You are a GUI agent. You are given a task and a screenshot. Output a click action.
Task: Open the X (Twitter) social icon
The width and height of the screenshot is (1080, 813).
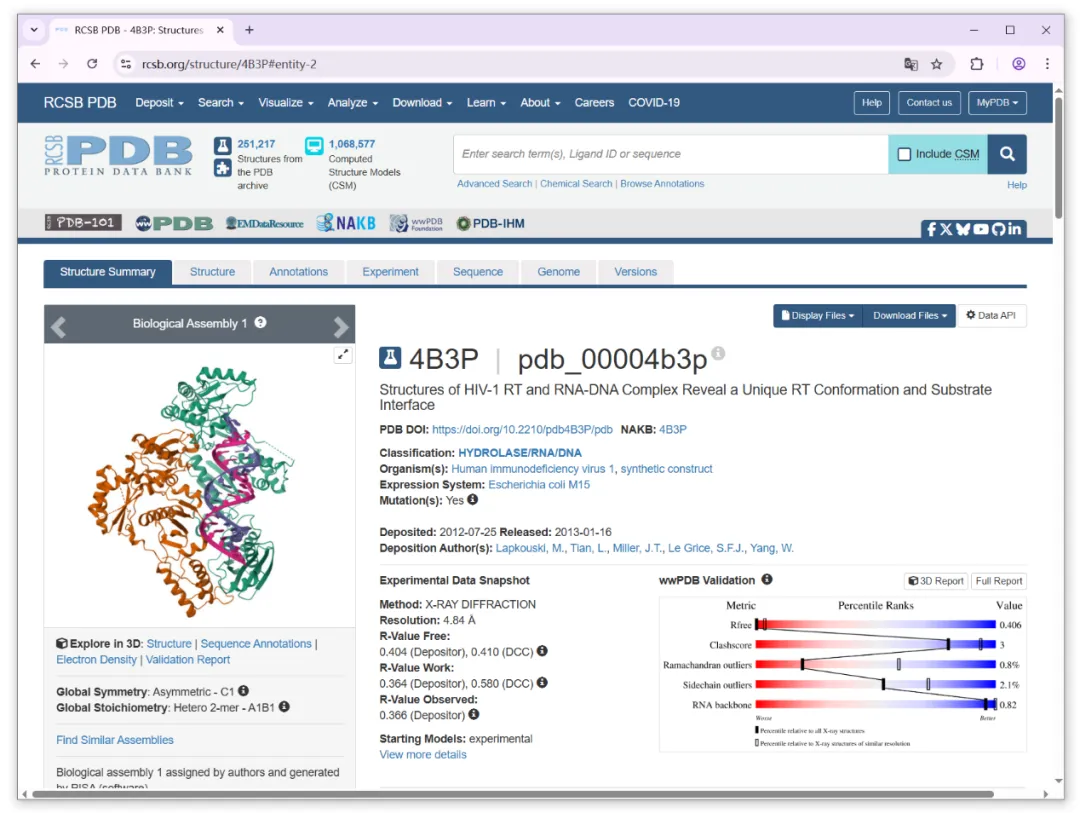tap(946, 229)
